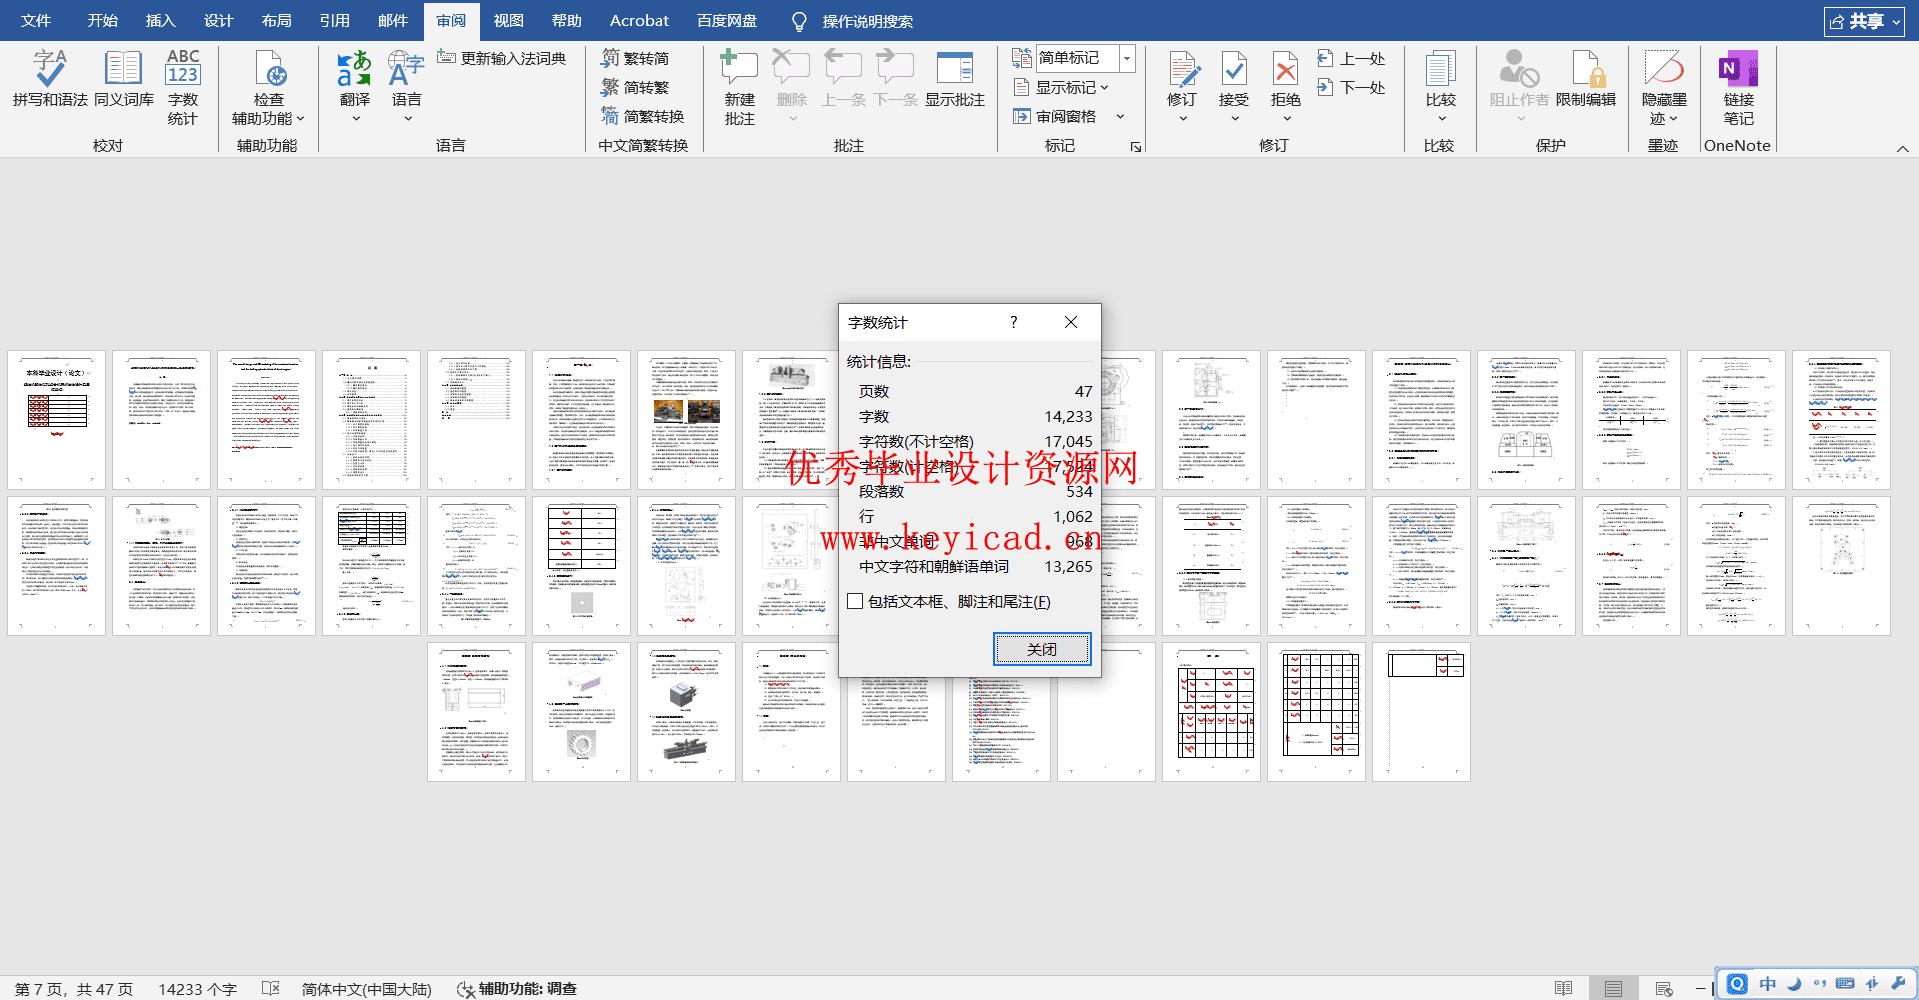1919x1000 pixels.
Task: Switch to the 布局 tab
Action: (x=276, y=20)
